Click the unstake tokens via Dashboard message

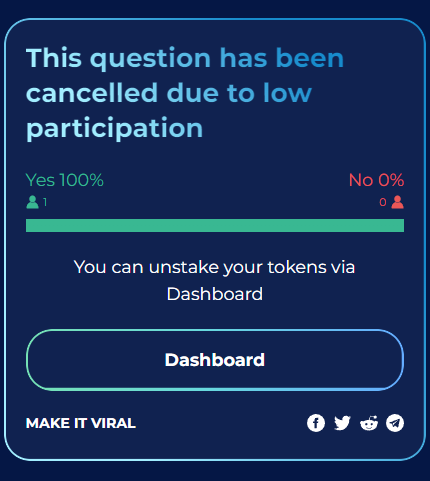click(215, 280)
